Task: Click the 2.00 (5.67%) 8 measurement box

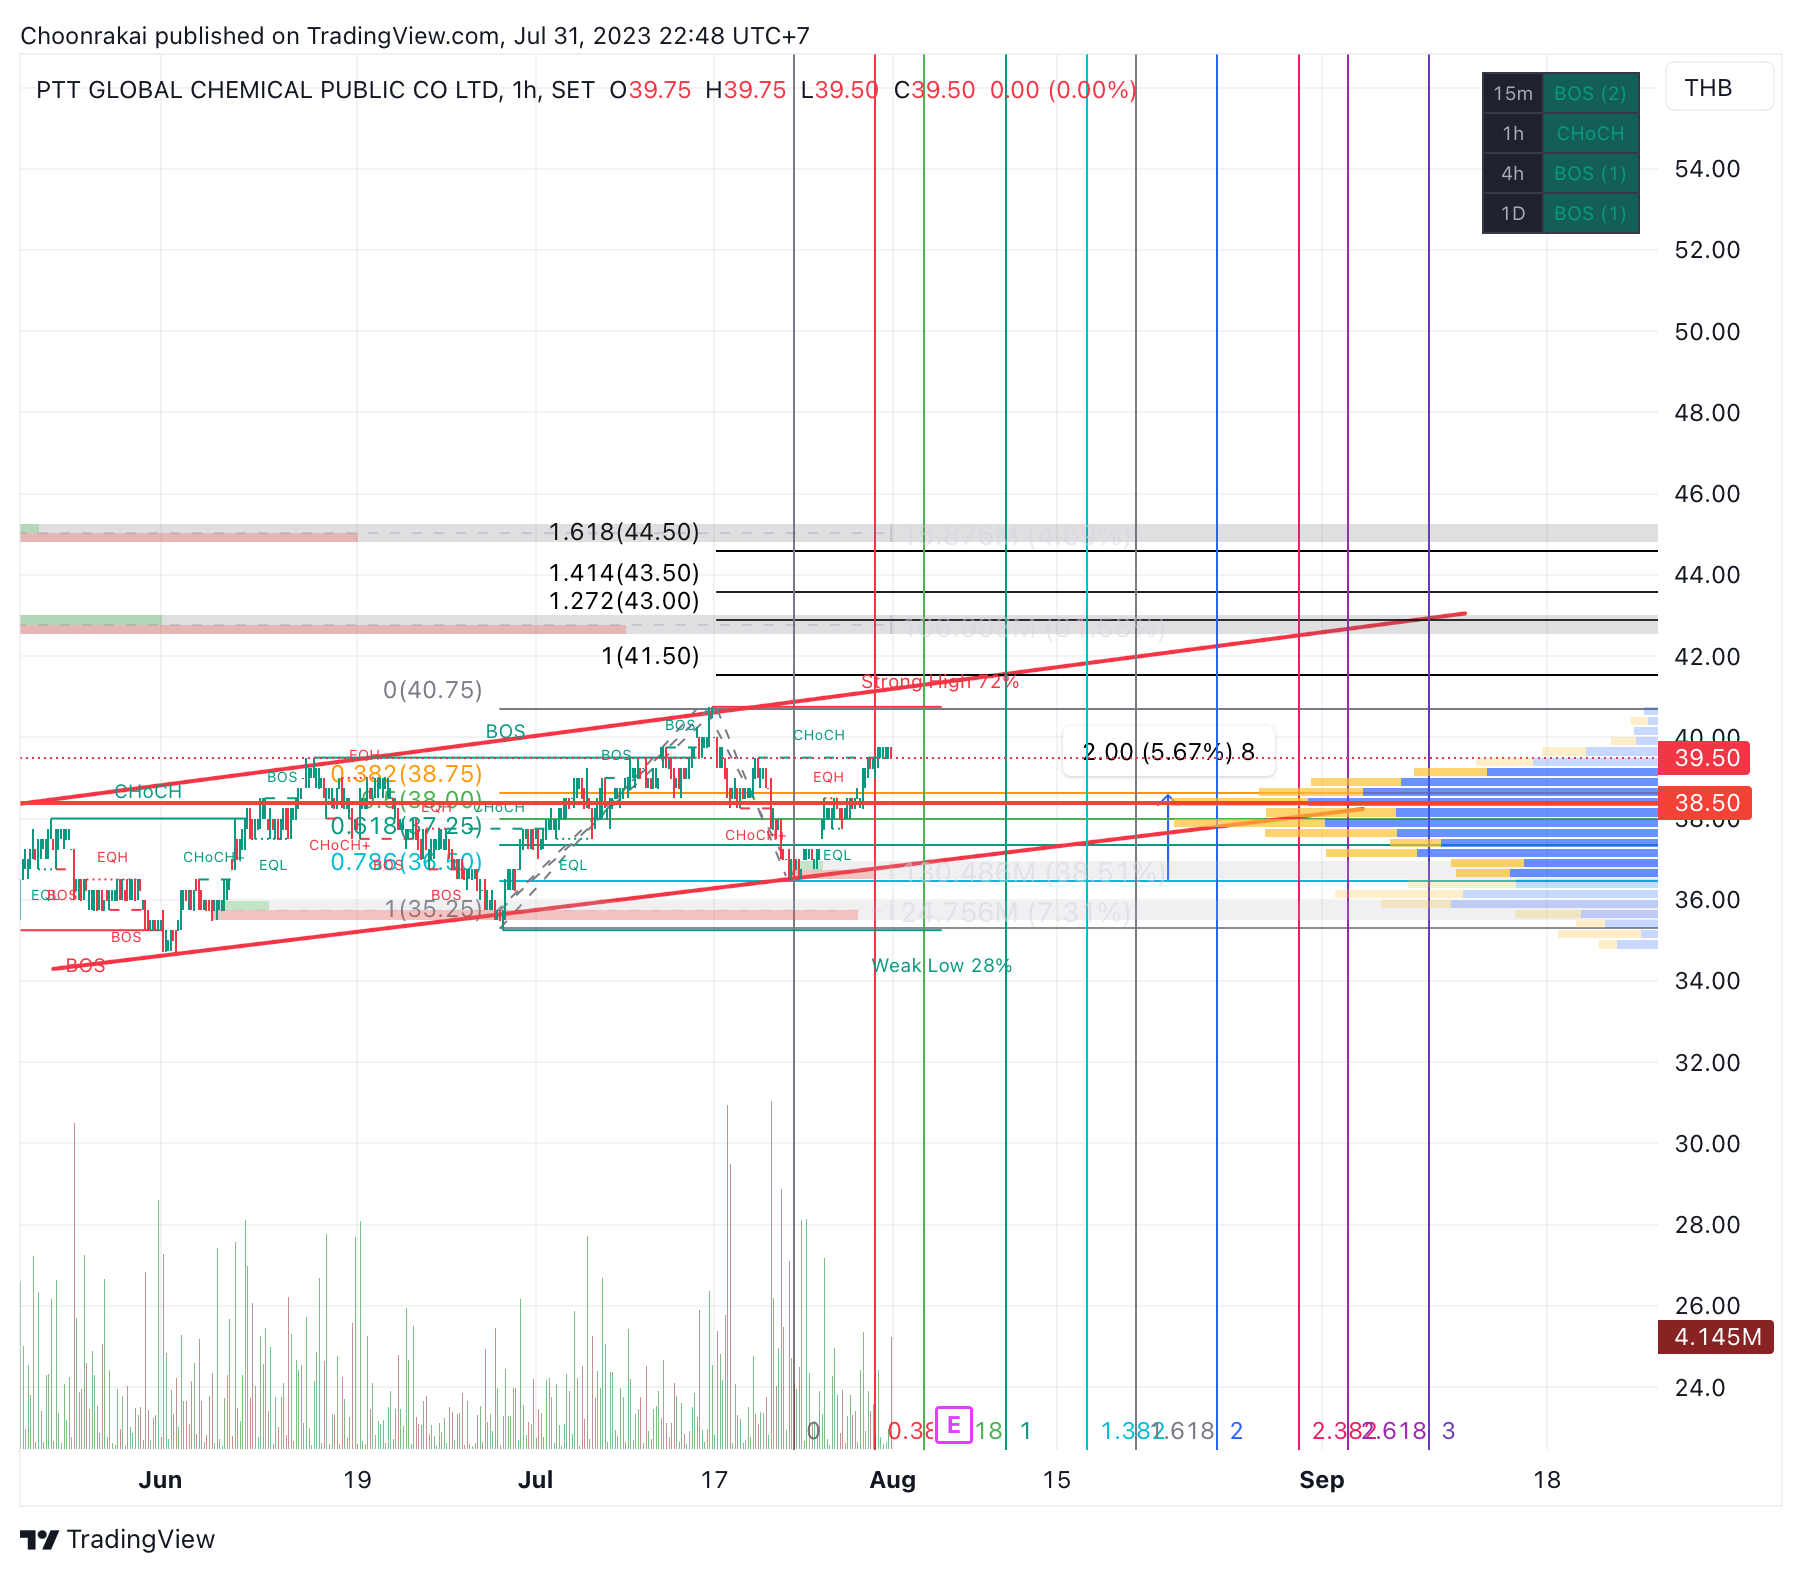Action: [x=1168, y=752]
